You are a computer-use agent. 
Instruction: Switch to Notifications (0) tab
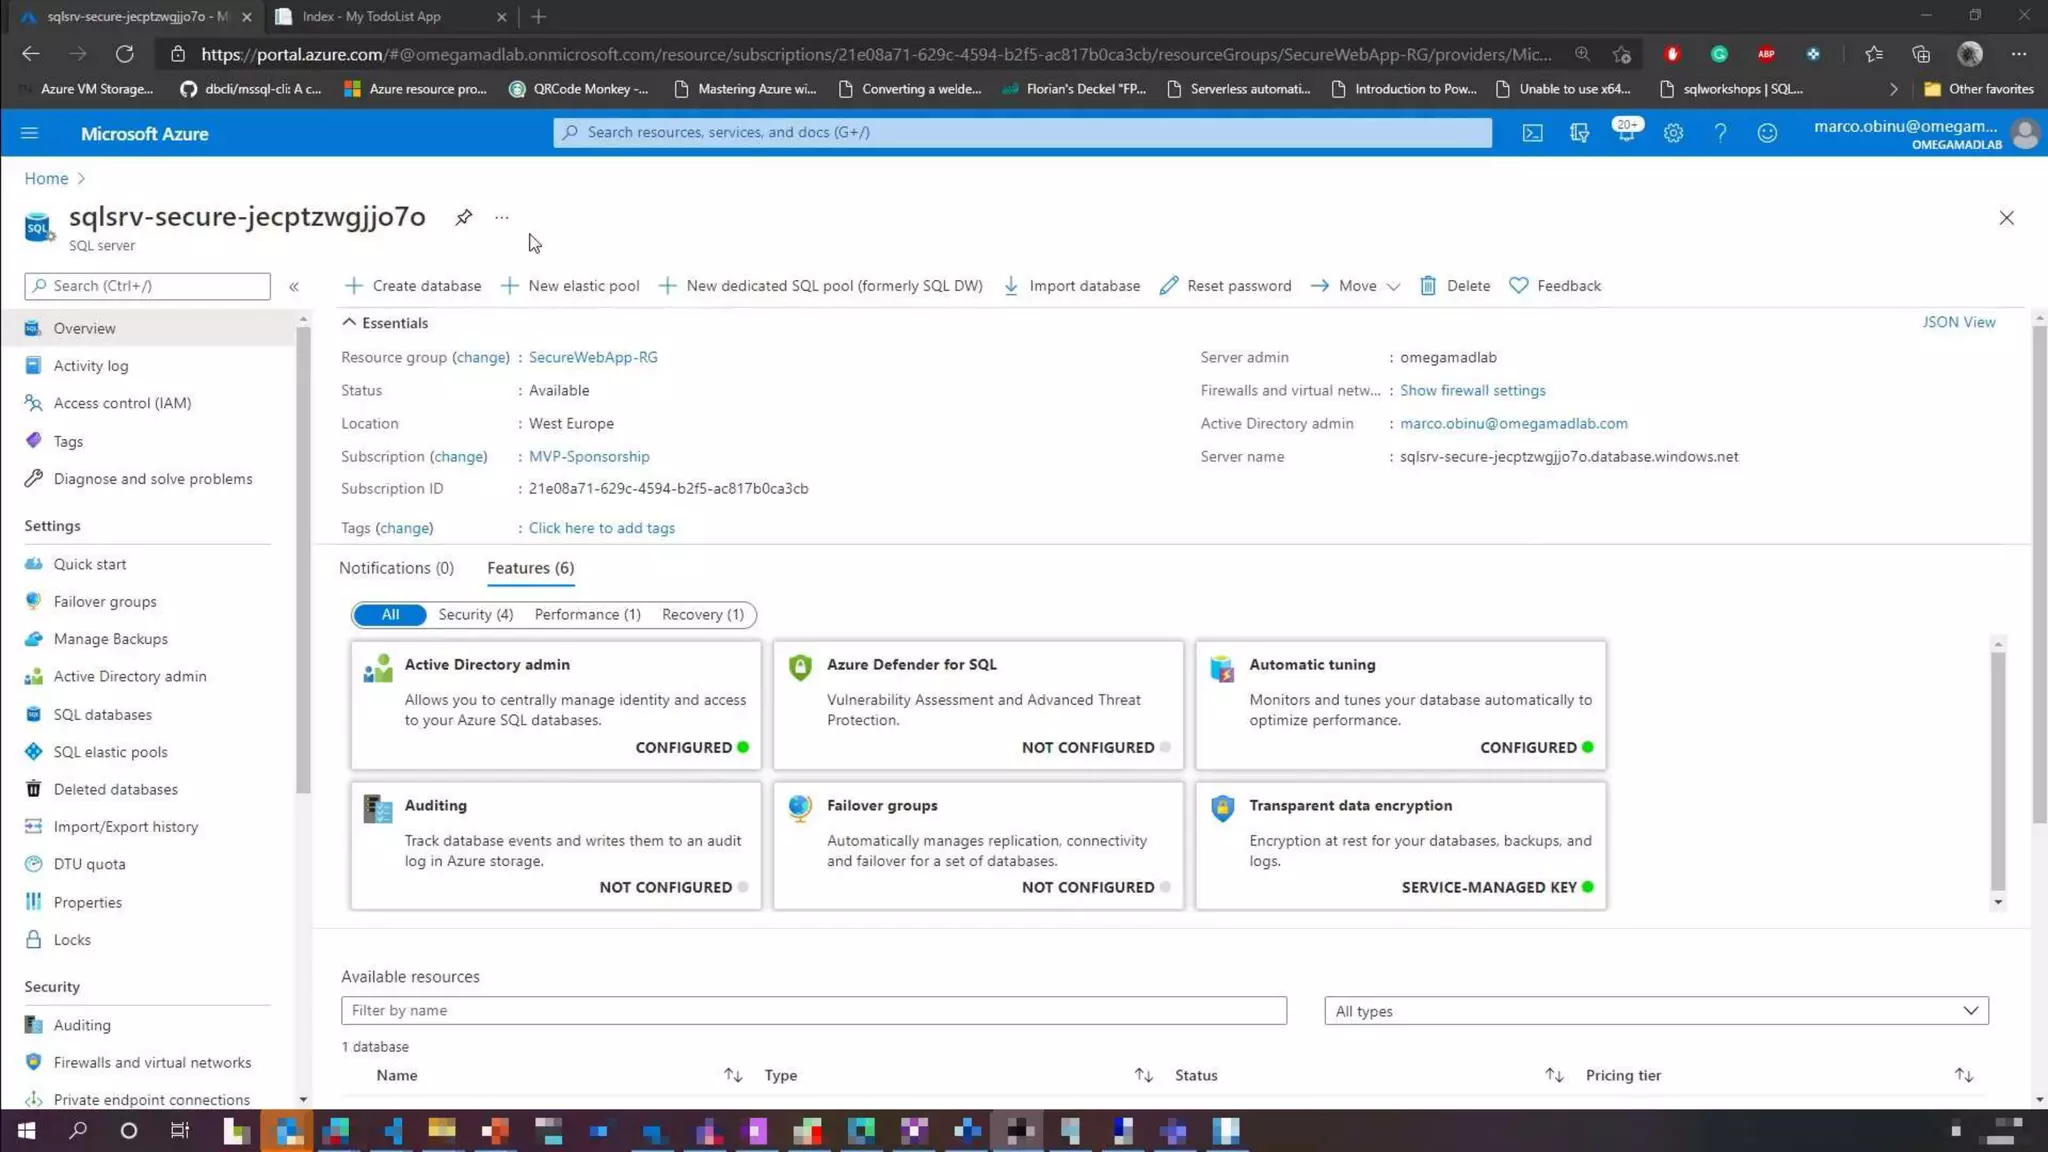point(396,568)
